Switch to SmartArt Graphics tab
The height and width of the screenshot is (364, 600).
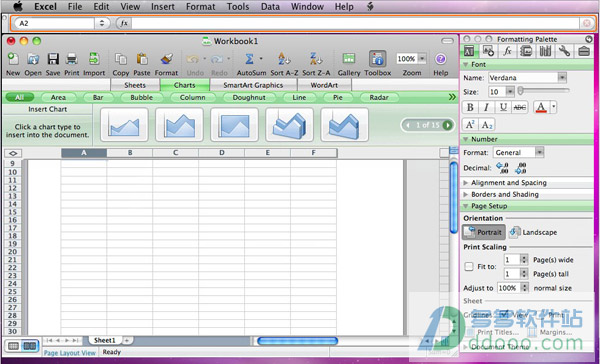(x=253, y=85)
